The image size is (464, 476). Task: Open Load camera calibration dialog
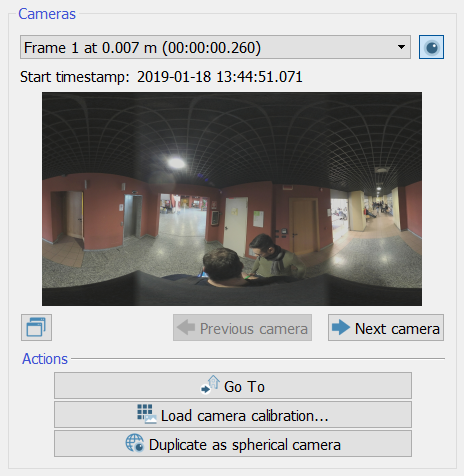click(x=233, y=414)
